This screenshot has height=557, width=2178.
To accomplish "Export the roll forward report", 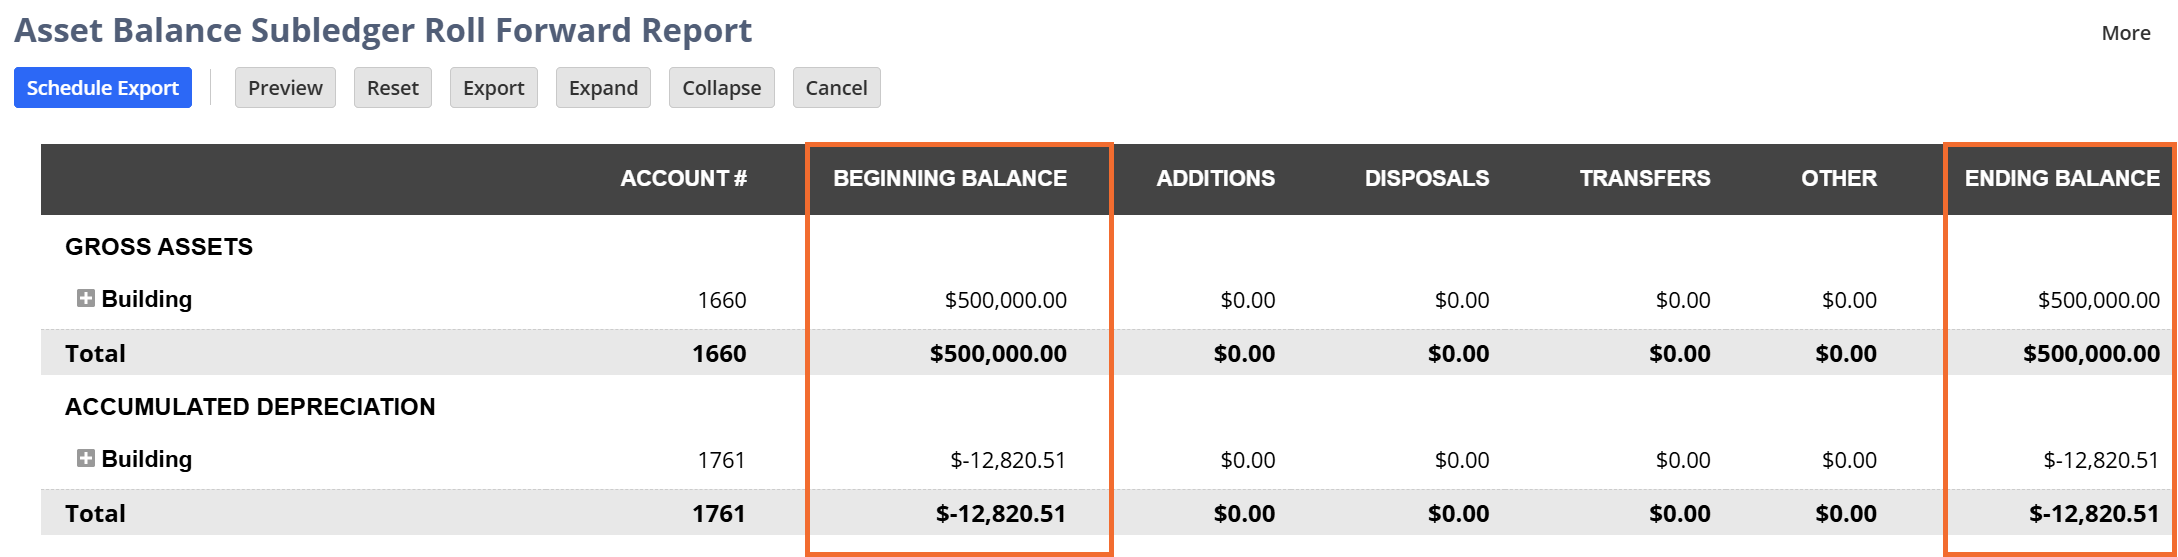I will coord(494,88).
